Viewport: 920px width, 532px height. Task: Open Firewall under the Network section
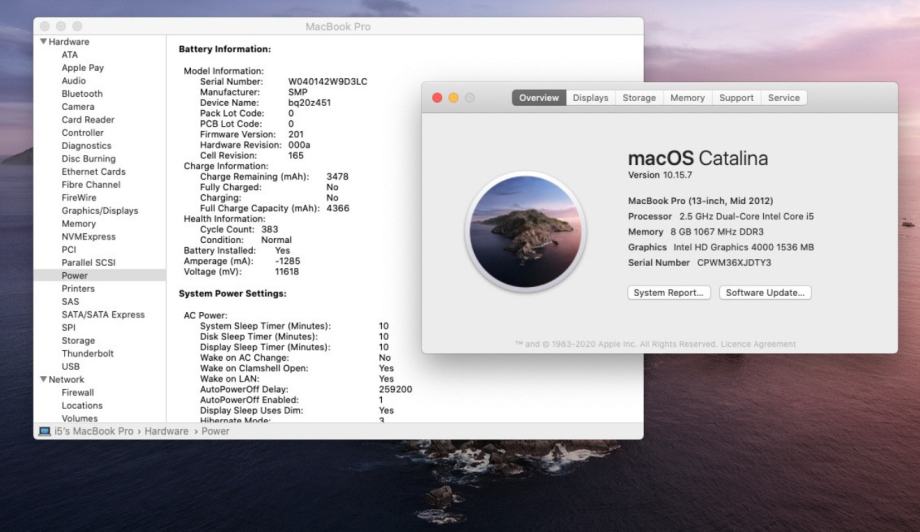78,393
